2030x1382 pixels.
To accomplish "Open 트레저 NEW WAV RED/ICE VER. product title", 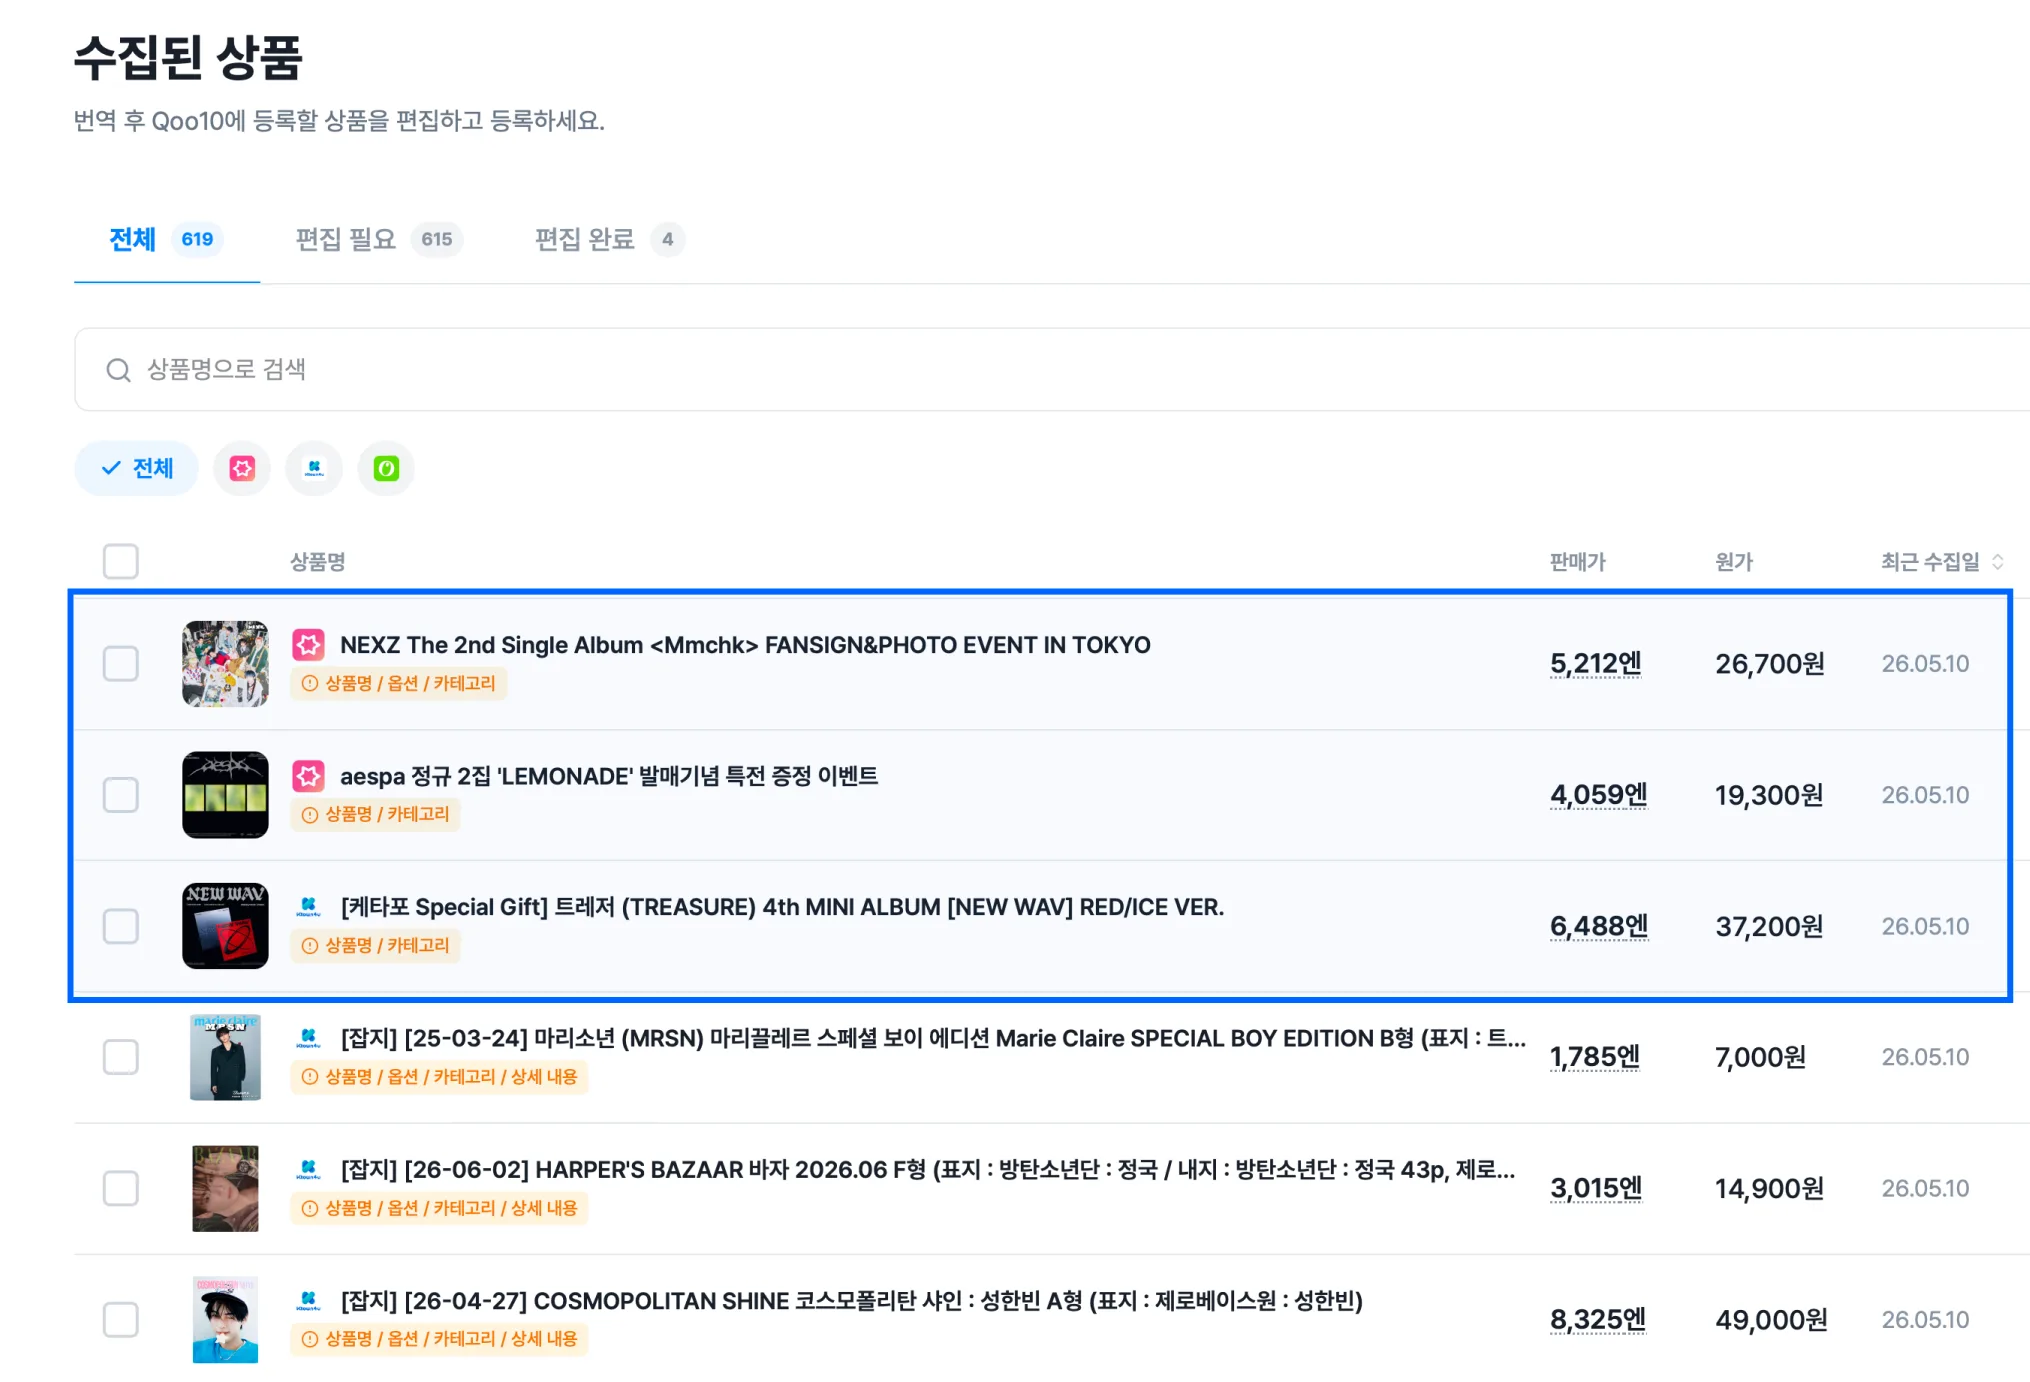I will click(x=782, y=907).
